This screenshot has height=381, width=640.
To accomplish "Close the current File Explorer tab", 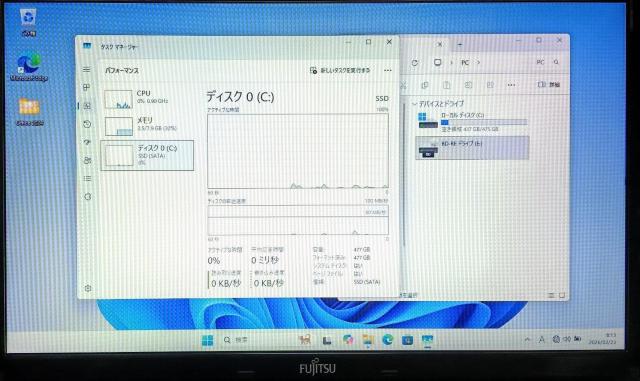I will [439, 44].
